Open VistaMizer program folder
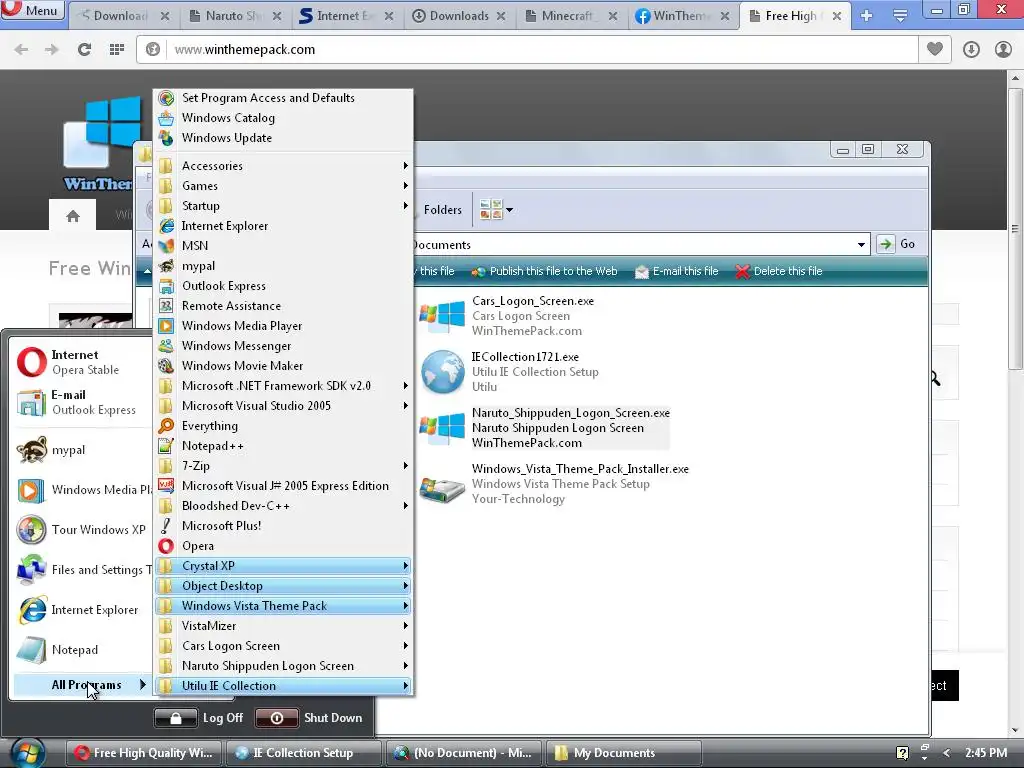1024x768 pixels. 283,626
